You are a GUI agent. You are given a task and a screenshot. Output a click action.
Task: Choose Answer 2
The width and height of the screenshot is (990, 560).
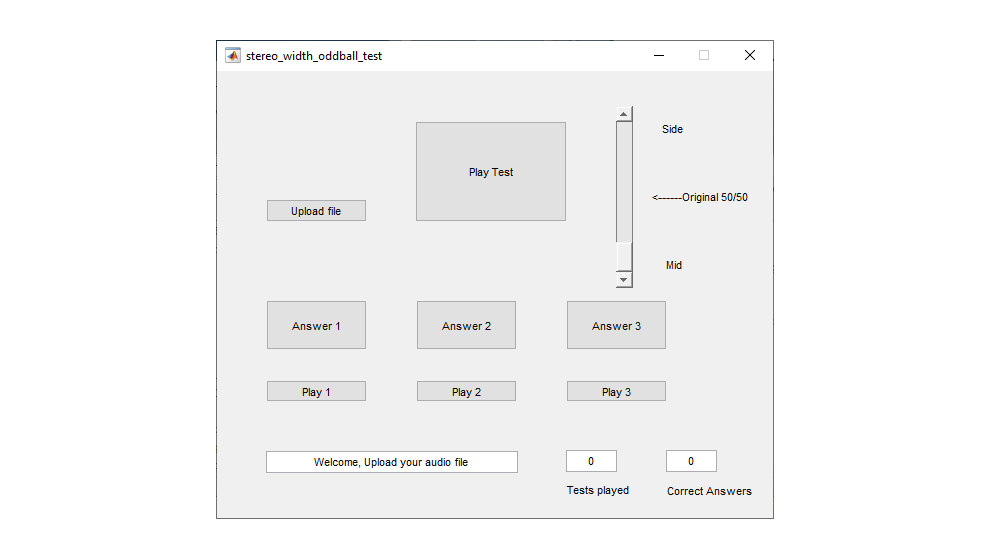(x=466, y=325)
